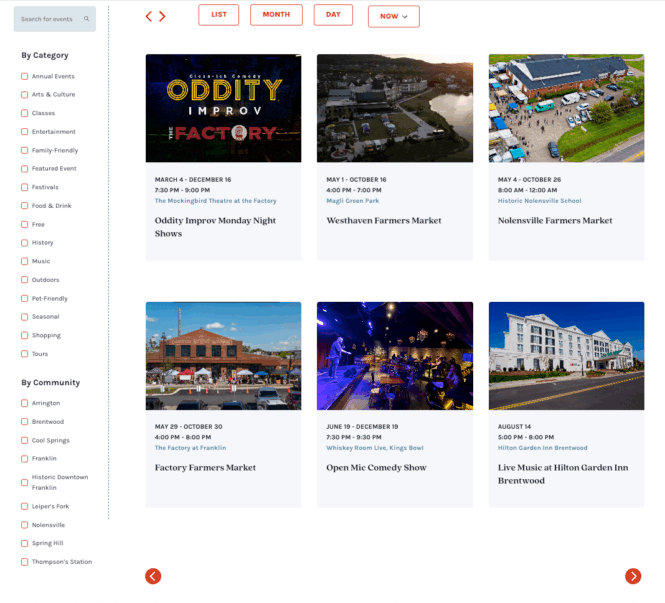Viewport: 665px width, 603px height.
Task: Check the Annual Events category
Action: pos(25,76)
